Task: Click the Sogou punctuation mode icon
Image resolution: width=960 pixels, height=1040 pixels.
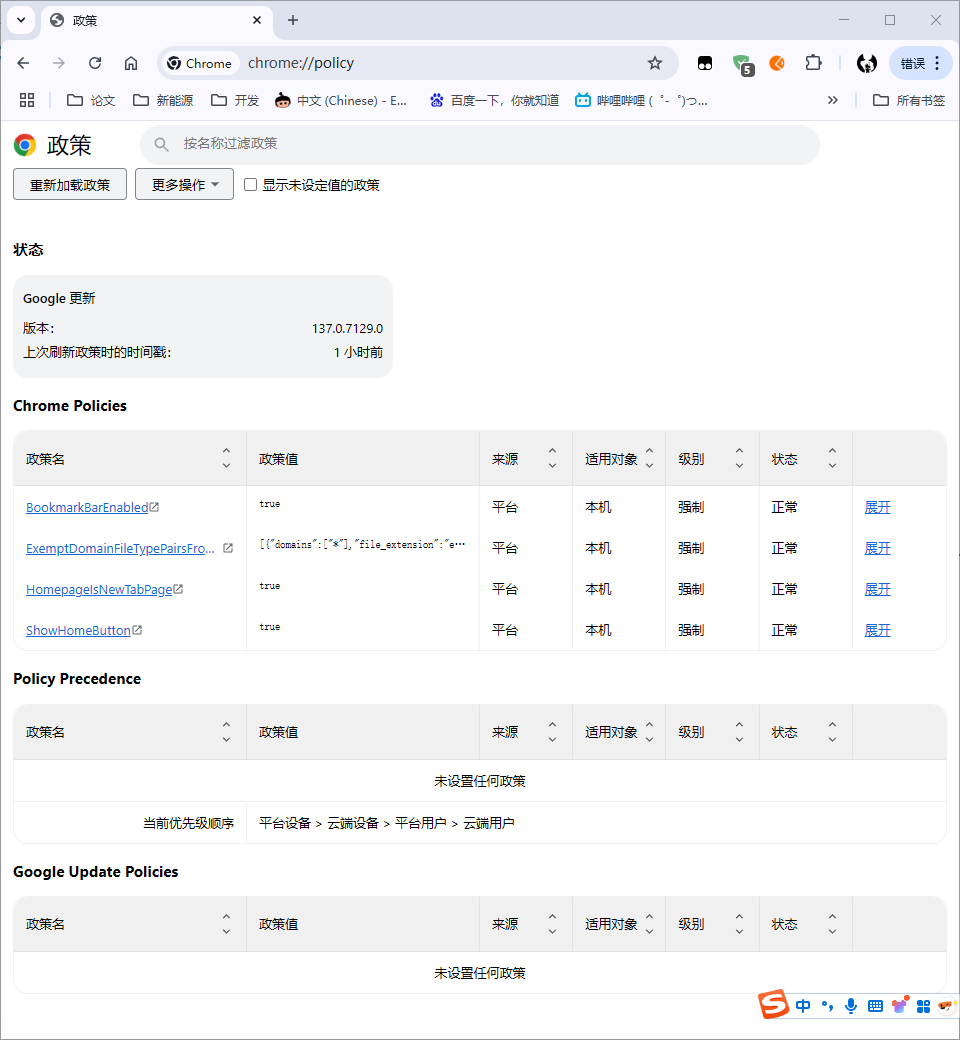Action: pos(827,1006)
